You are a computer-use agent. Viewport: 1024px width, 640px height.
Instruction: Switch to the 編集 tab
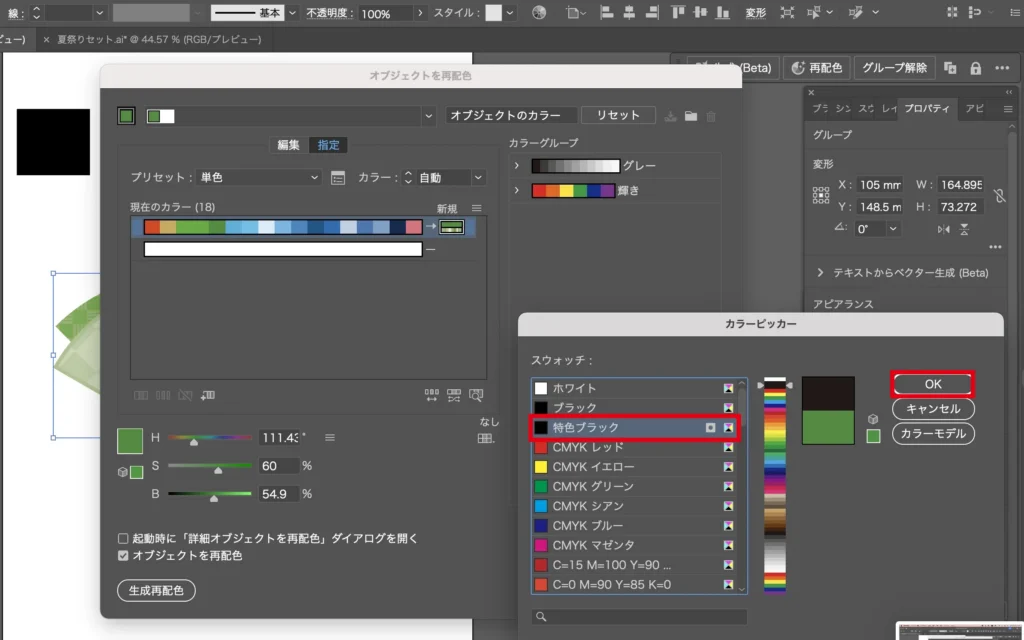(288, 145)
